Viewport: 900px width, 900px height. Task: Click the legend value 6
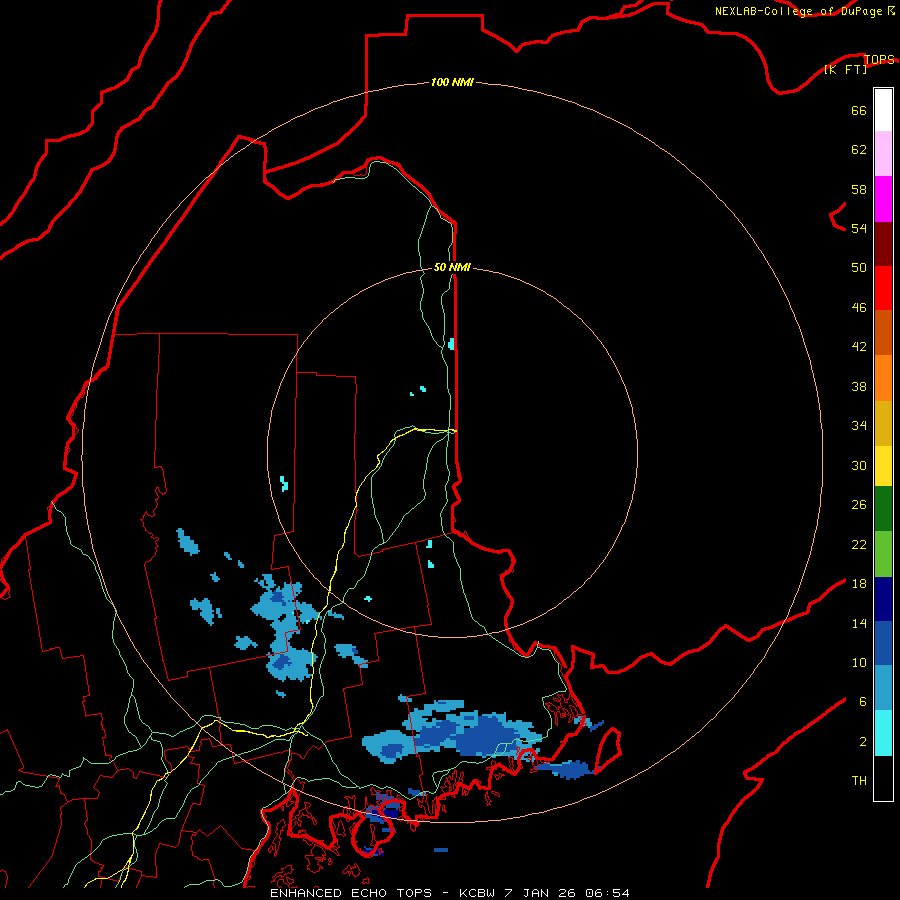[x=863, y=702]
